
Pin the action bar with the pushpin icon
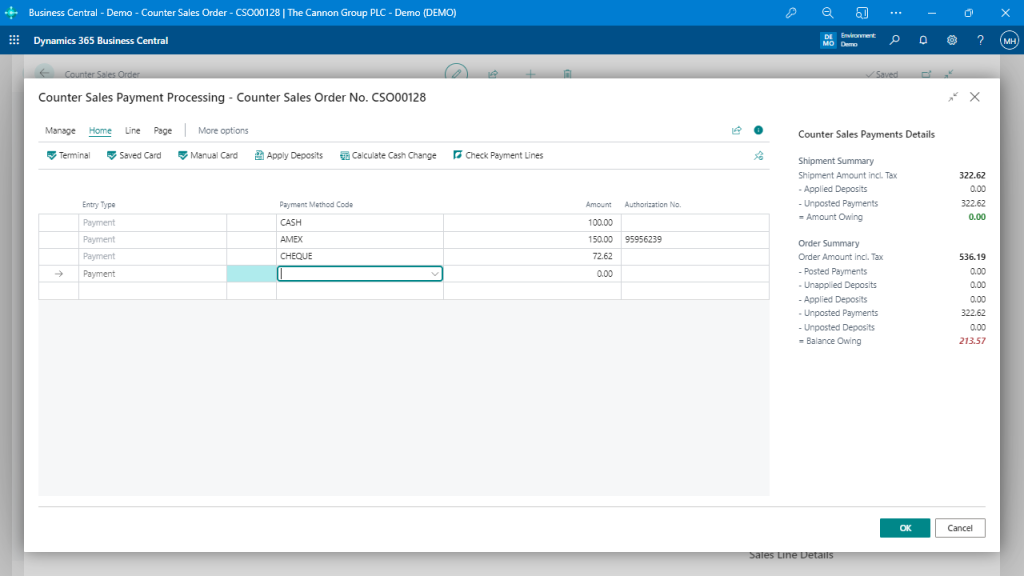[758, 155]
